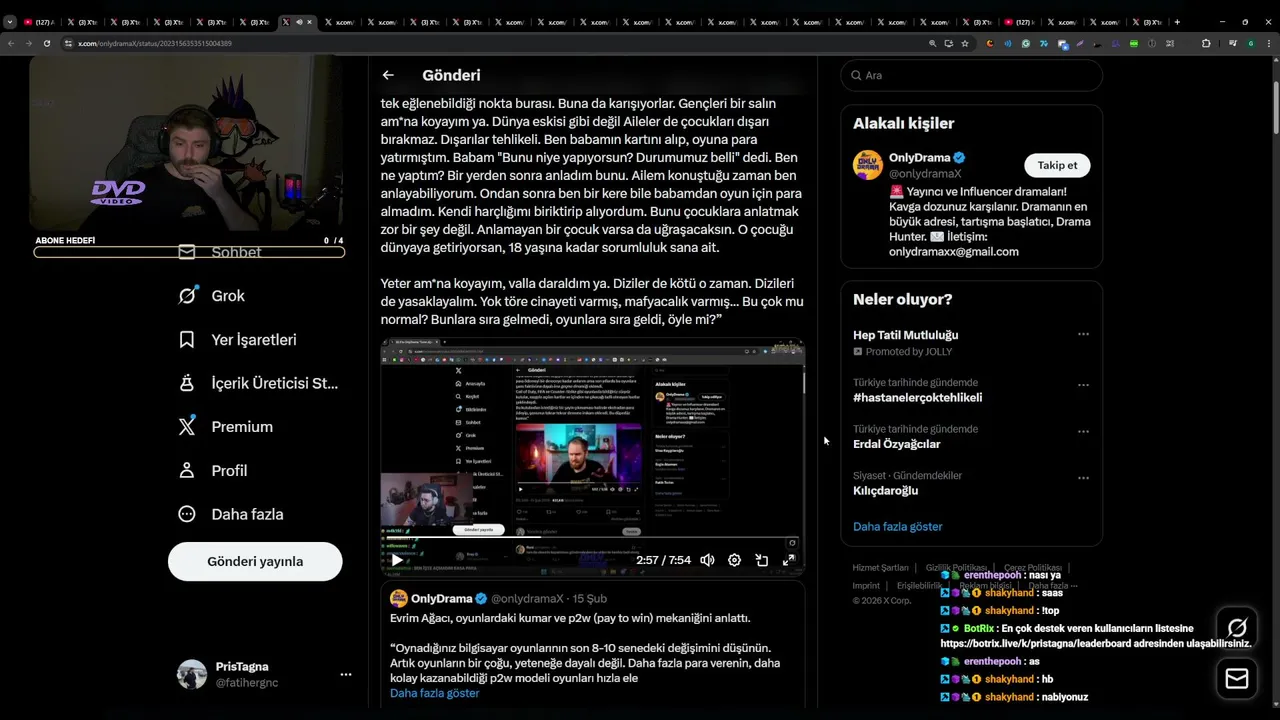
Task: Open options for #hastanelerçoktehlikeli trend
Action: 1083,385
